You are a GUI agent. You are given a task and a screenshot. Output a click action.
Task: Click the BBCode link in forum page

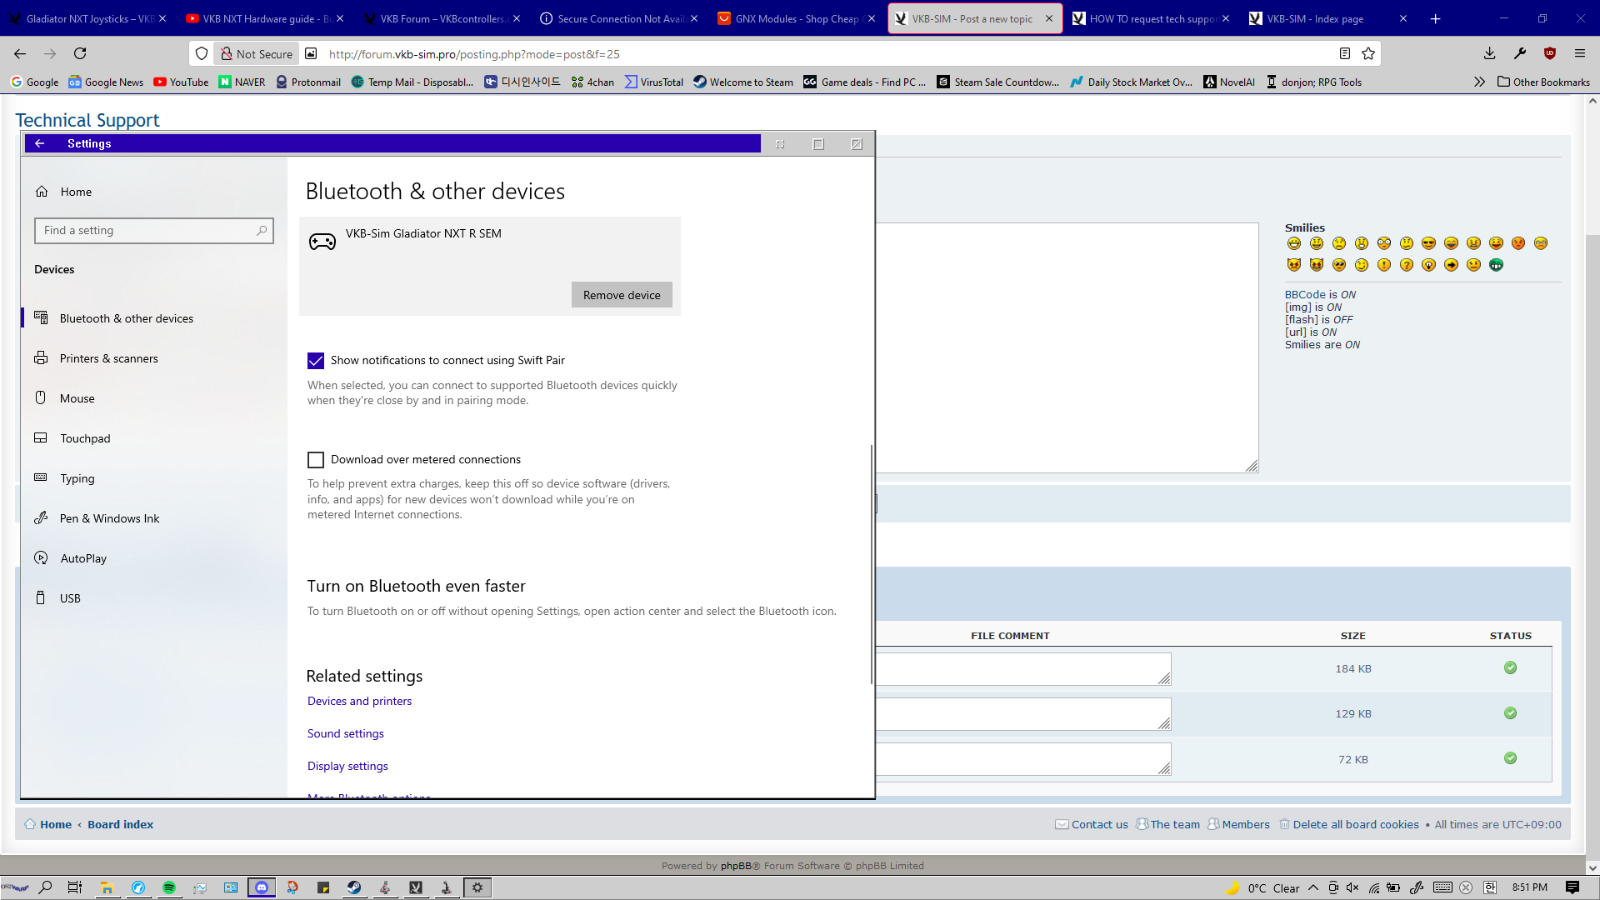point(1305,295)
